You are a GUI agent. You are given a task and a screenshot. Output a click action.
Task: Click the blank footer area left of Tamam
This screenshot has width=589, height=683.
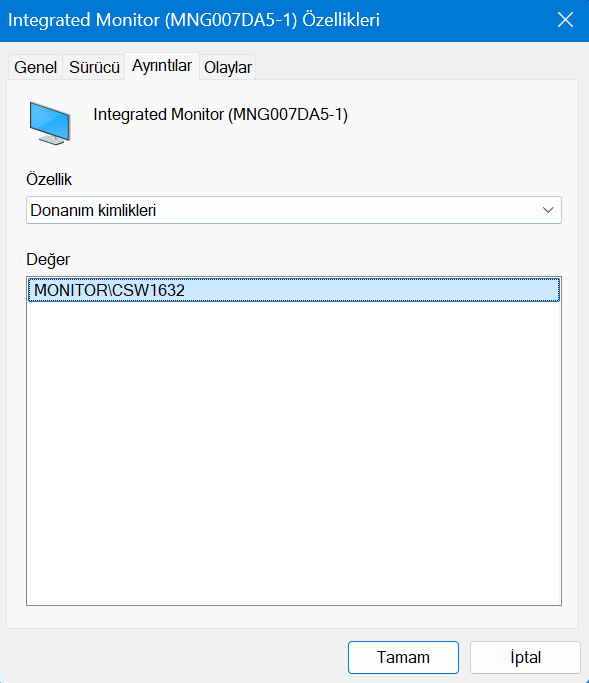pyautogui.click(x=174, y=657)
